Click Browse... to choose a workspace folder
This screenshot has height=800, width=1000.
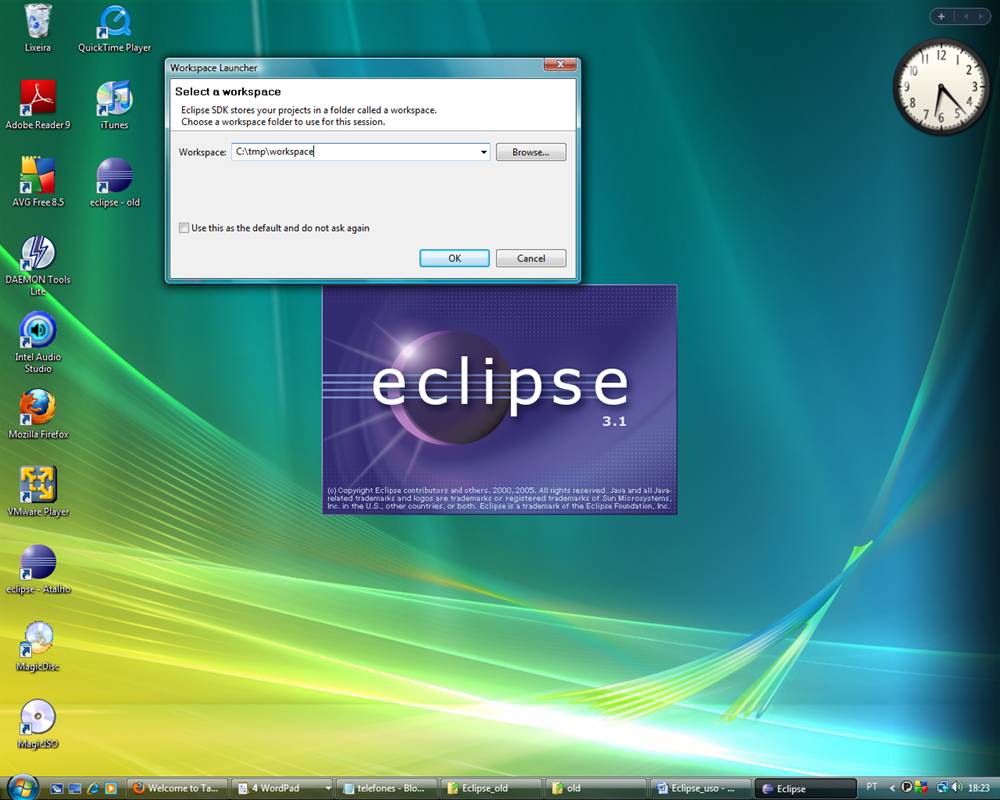pyautogui.click(x=531, y=152)
